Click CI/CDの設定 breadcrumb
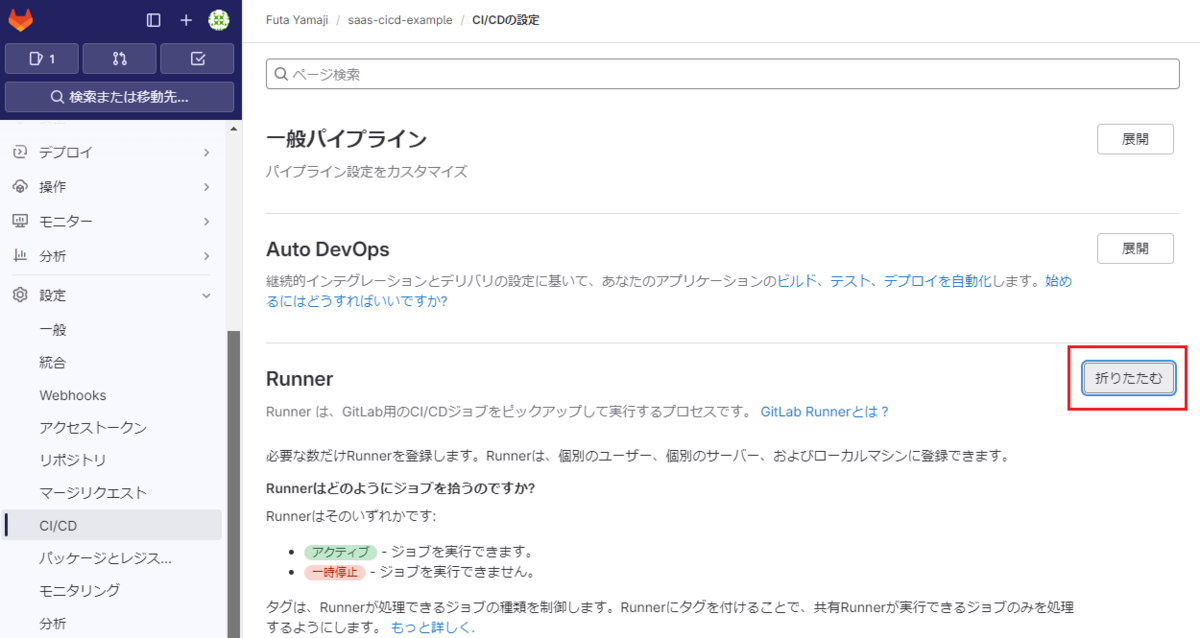 [x=506, y=20]
